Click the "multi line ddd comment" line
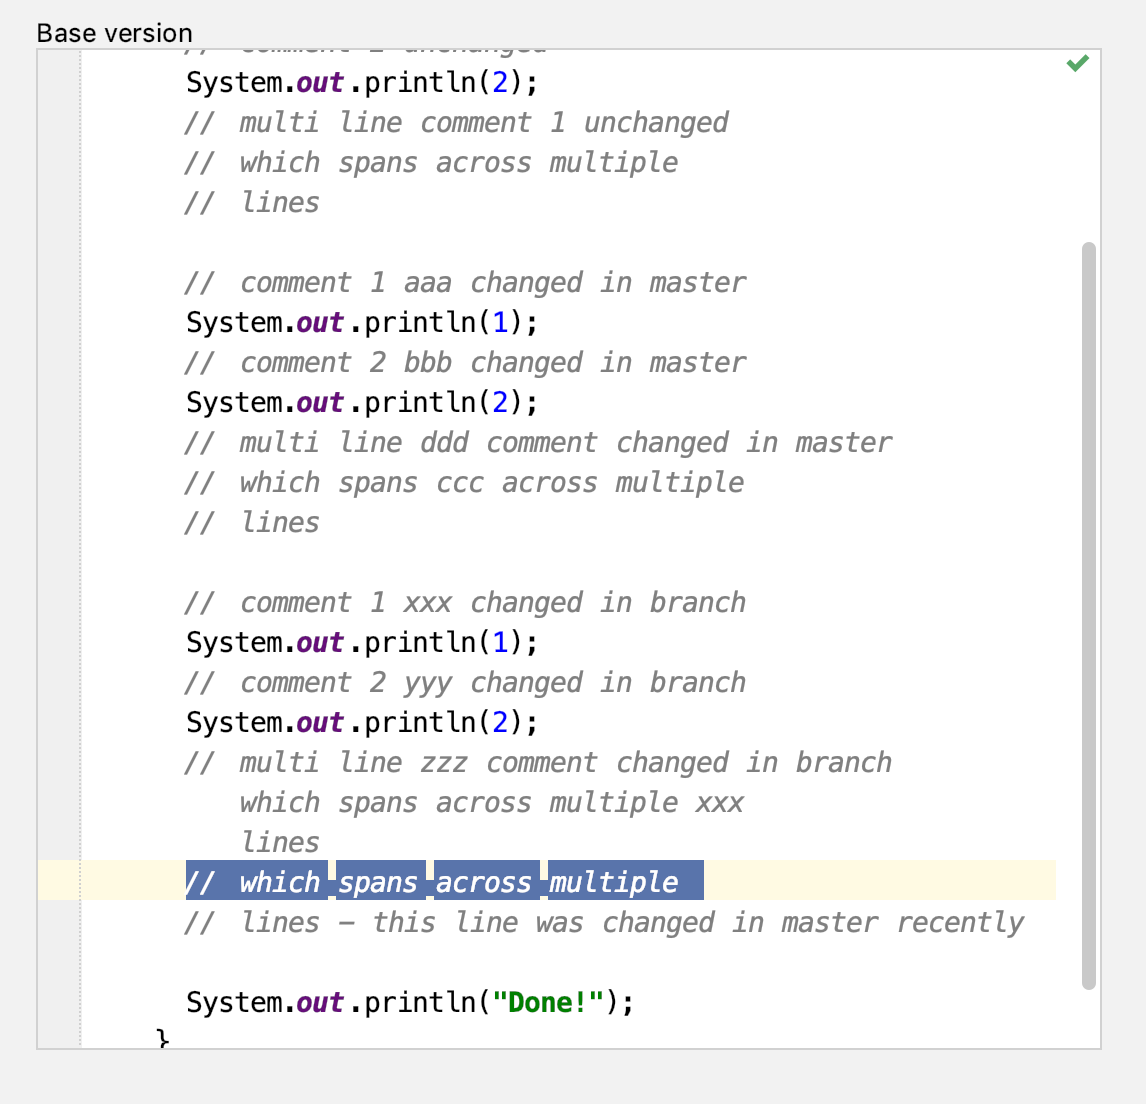 coord(538,443)
